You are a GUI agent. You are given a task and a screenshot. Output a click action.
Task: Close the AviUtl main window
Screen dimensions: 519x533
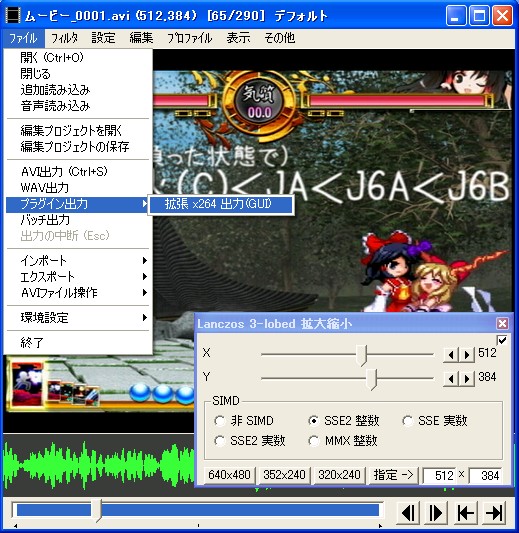(502, 16)
